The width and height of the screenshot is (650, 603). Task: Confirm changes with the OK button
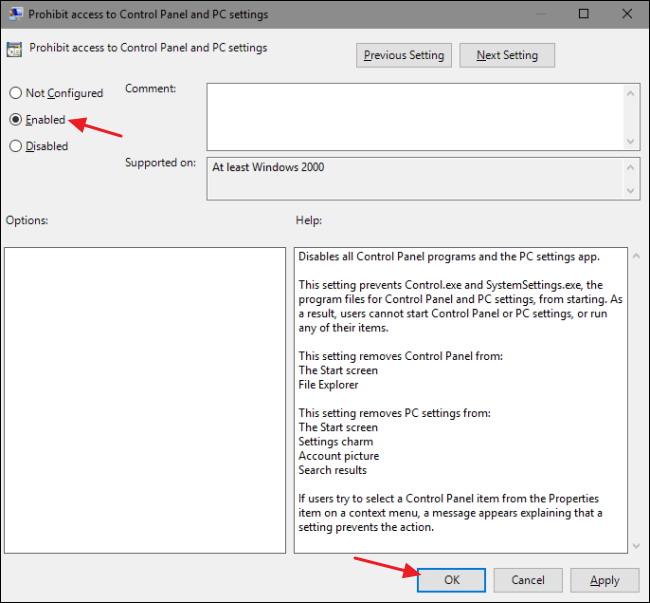point(451,580)
